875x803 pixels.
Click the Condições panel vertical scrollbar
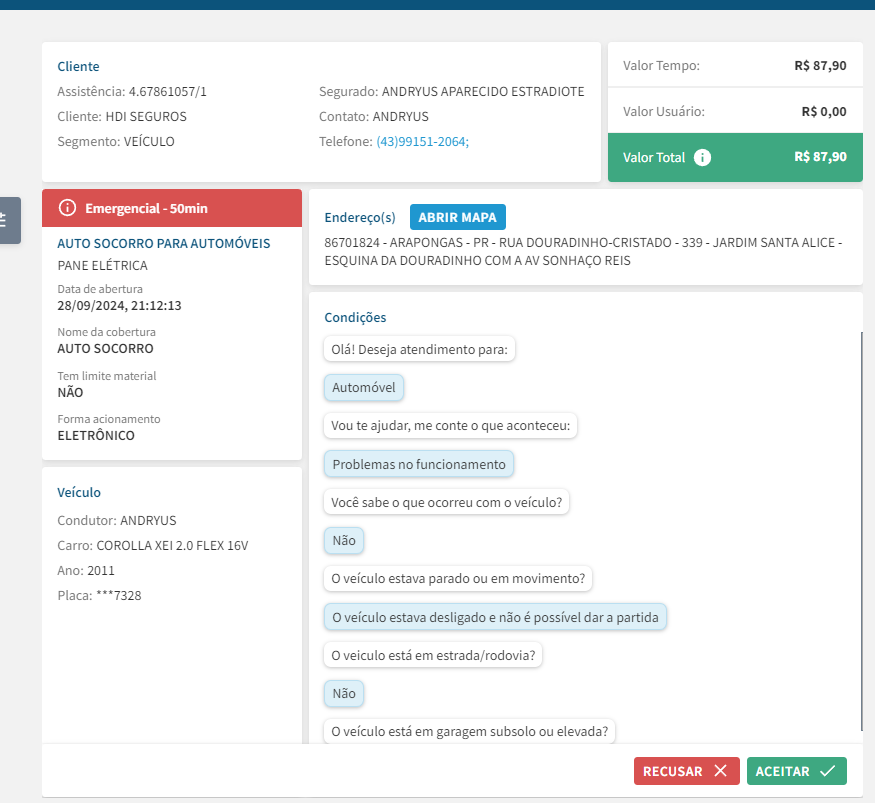point(861,530)
